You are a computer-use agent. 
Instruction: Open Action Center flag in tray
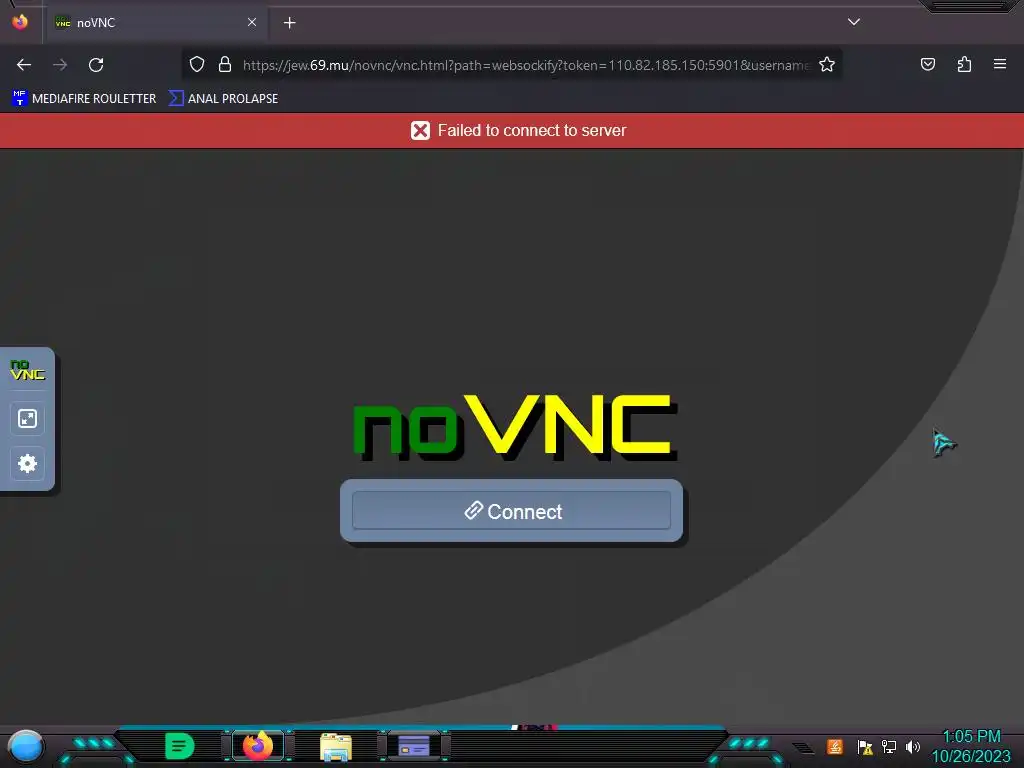(865, 747)
